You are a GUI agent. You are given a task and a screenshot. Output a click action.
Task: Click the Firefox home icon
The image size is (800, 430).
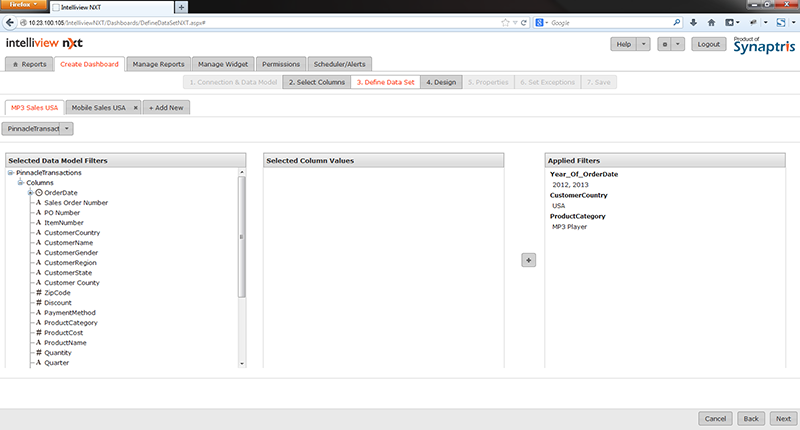pos(710,22)
